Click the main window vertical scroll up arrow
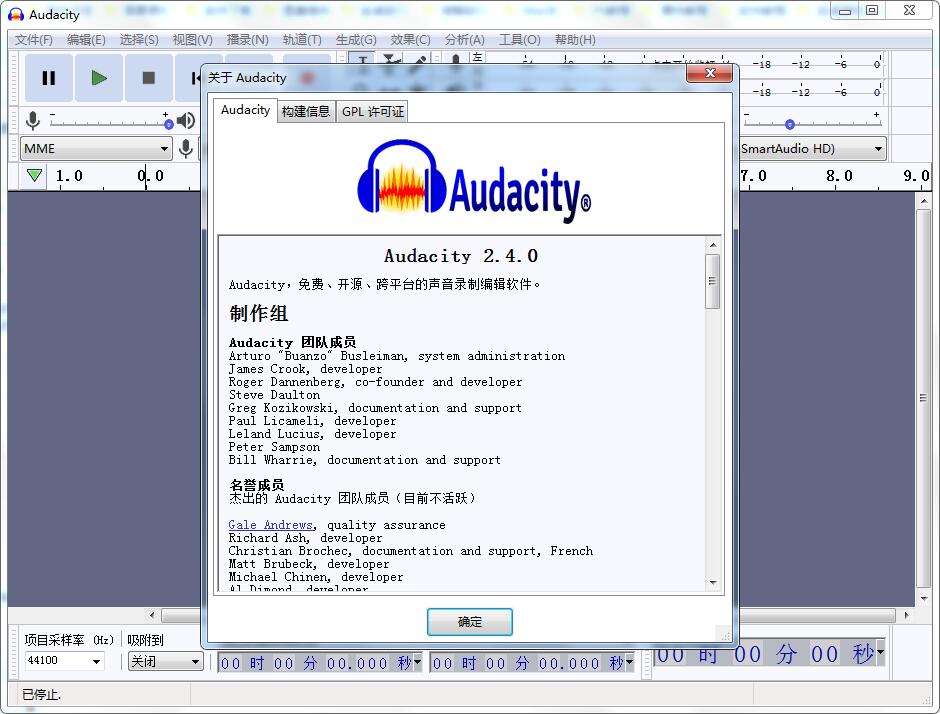 924,201
